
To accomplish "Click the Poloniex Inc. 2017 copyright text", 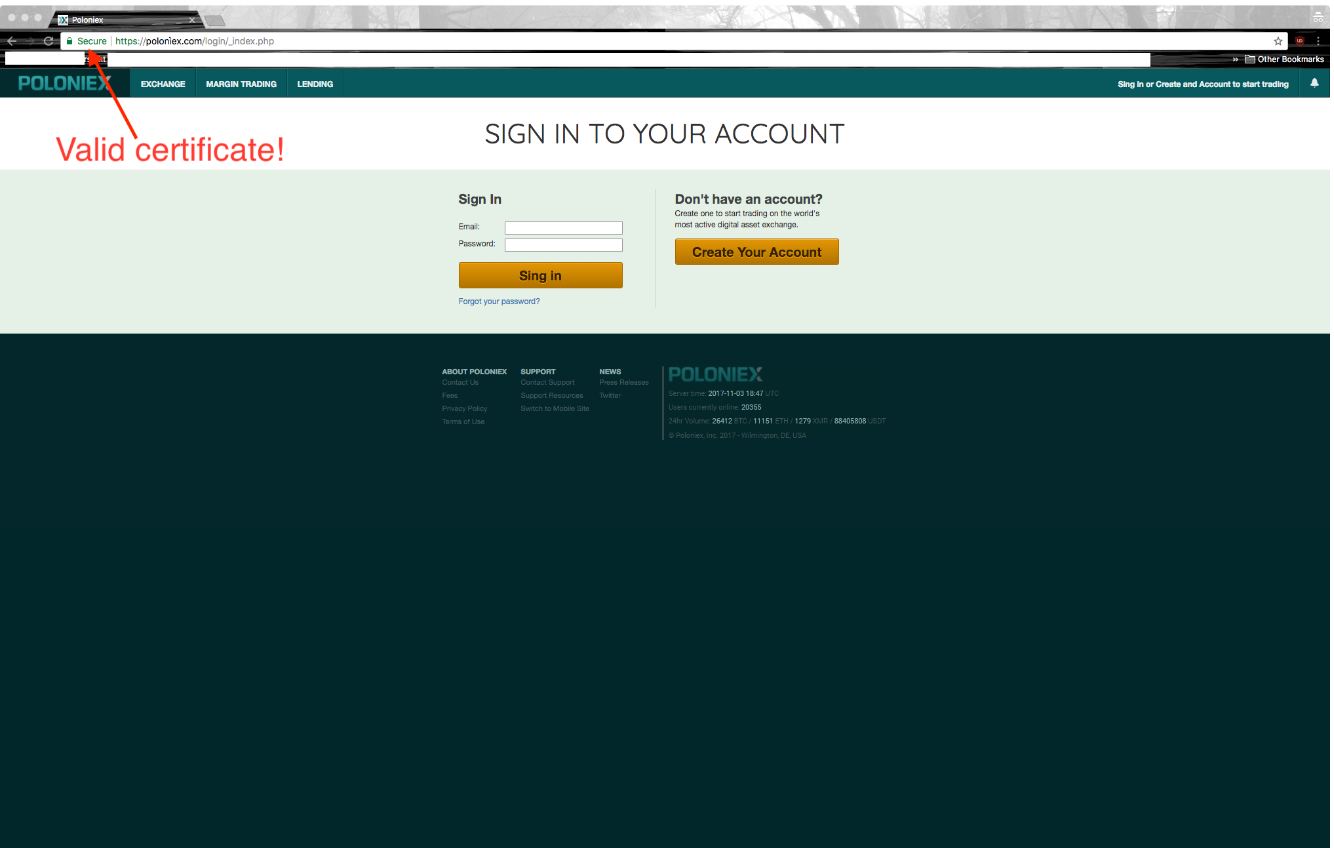I will click(x=737, y=436).
